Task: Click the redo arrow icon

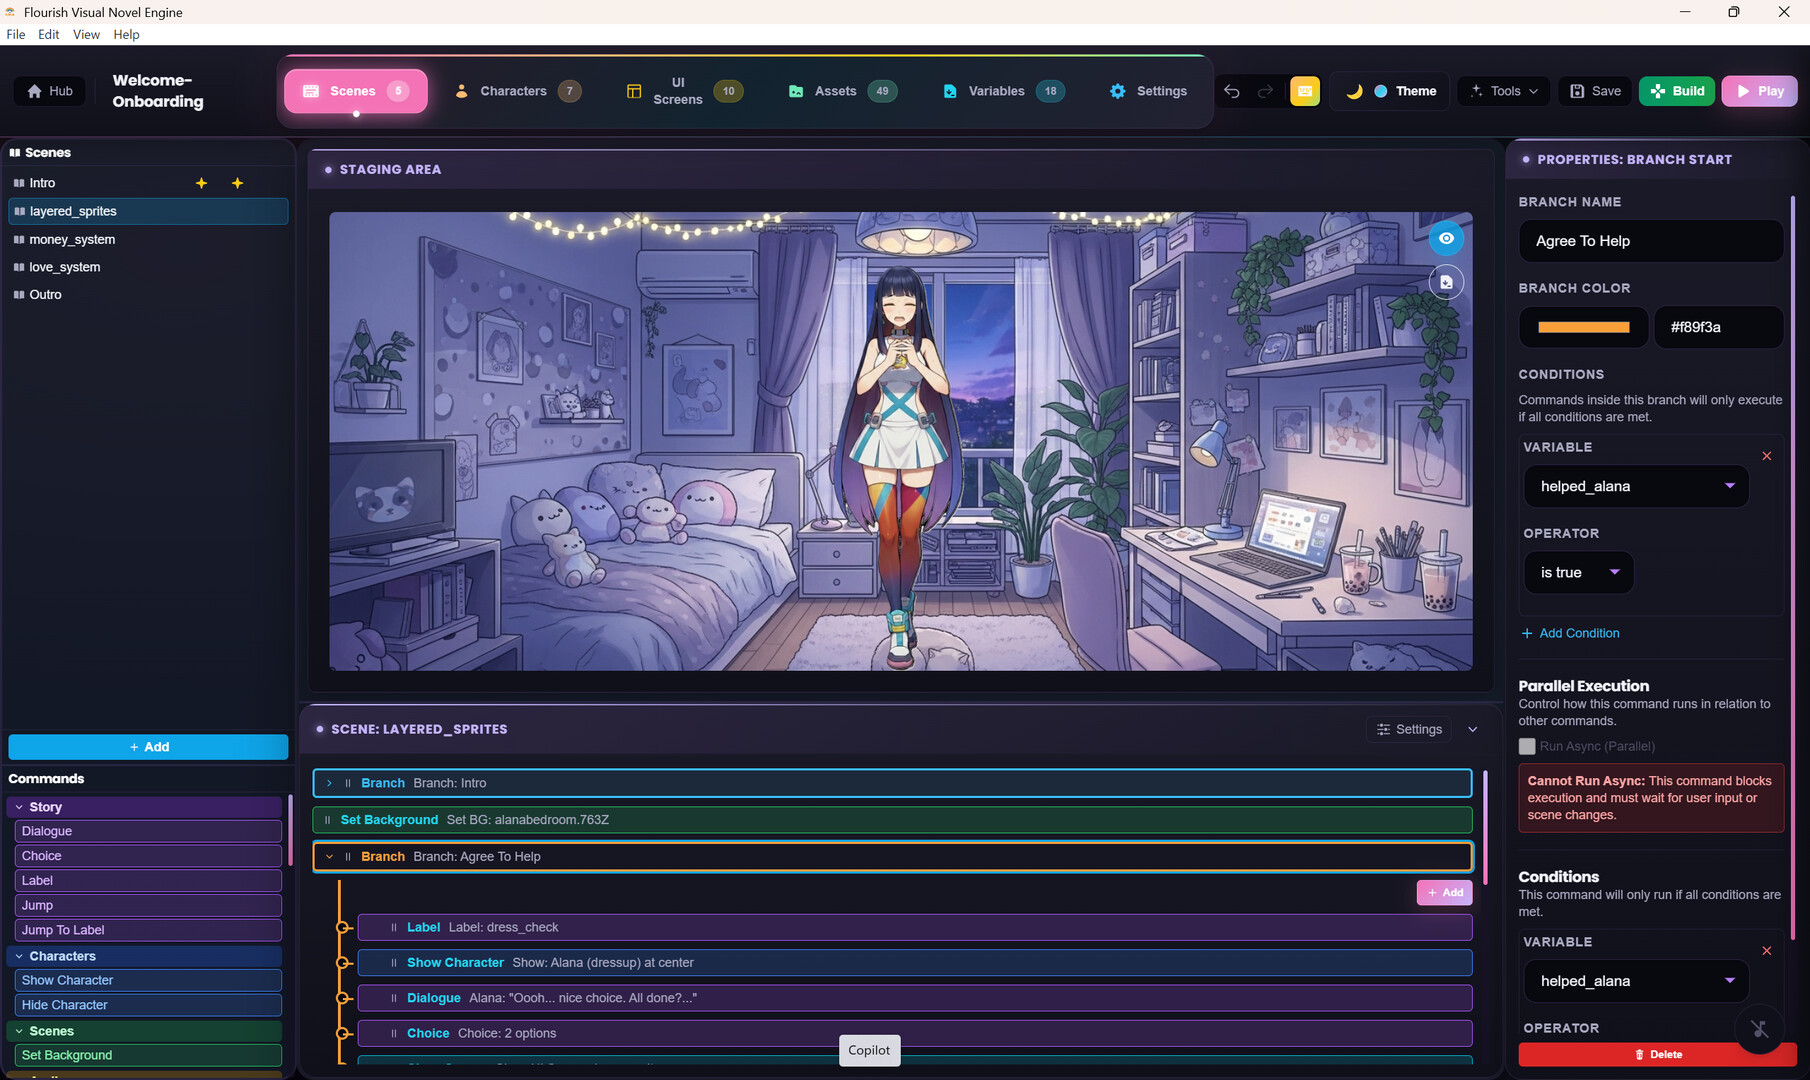Action: tap(1265, 91)
